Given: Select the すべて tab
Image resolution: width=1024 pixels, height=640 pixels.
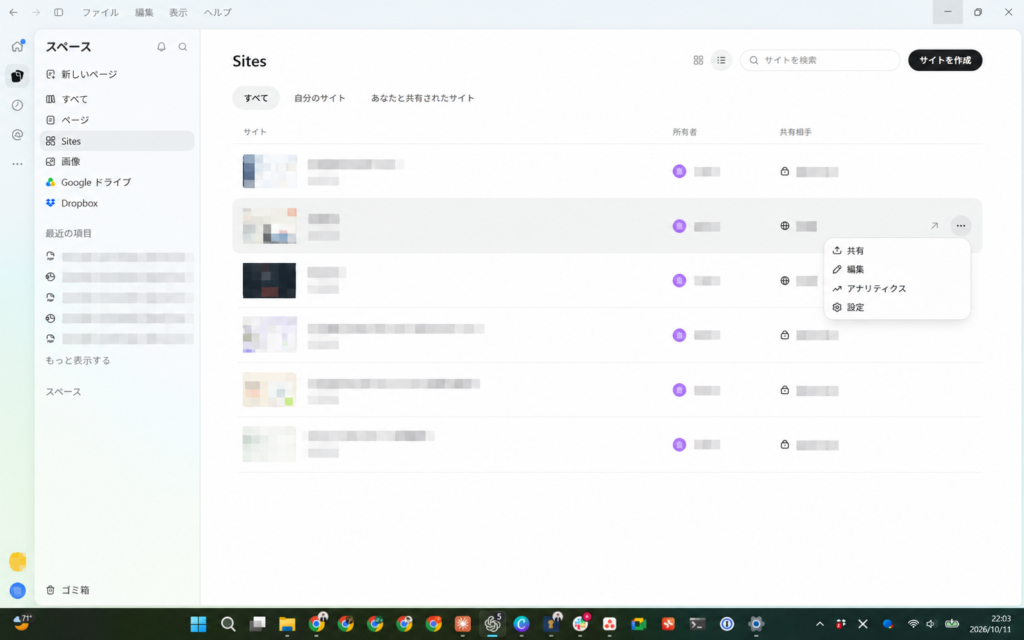Looking at the screenshot, I should click(256, 98).
